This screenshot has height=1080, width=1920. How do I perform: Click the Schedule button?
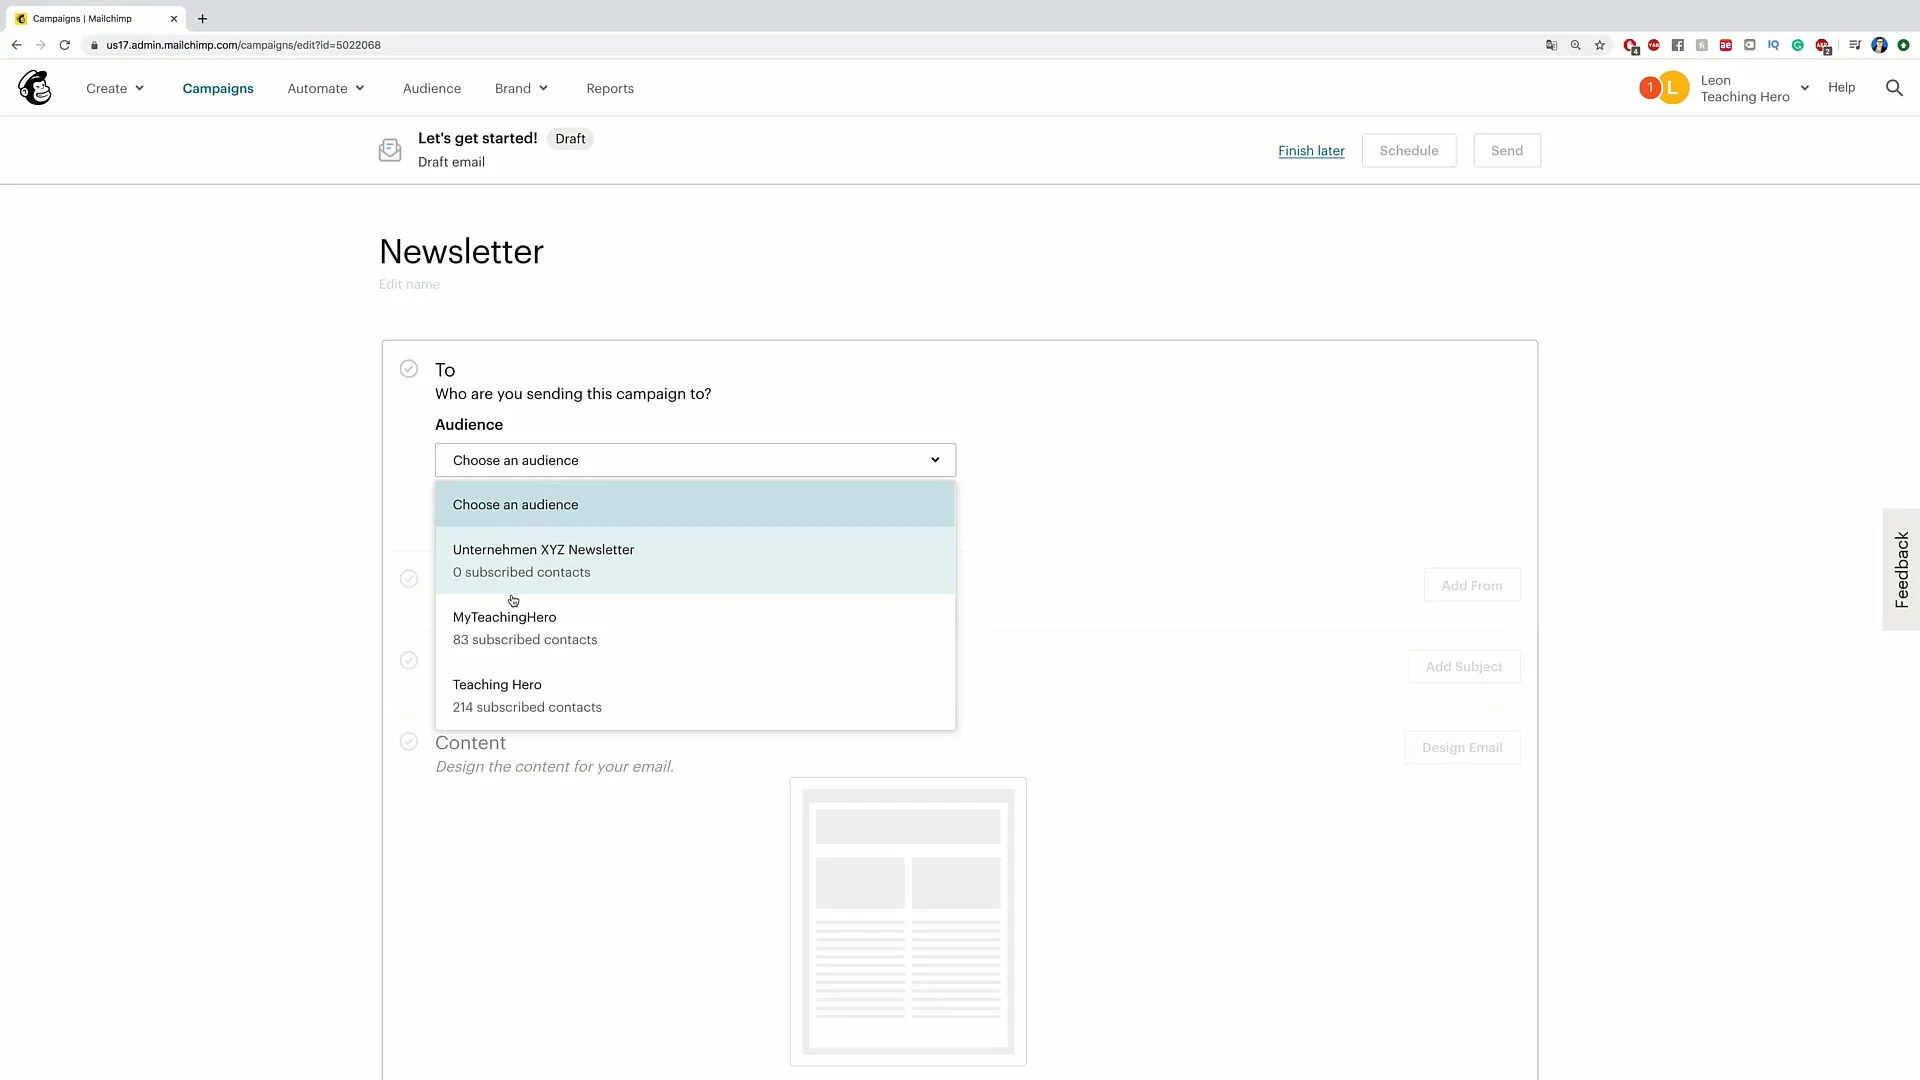point(1410,149)
